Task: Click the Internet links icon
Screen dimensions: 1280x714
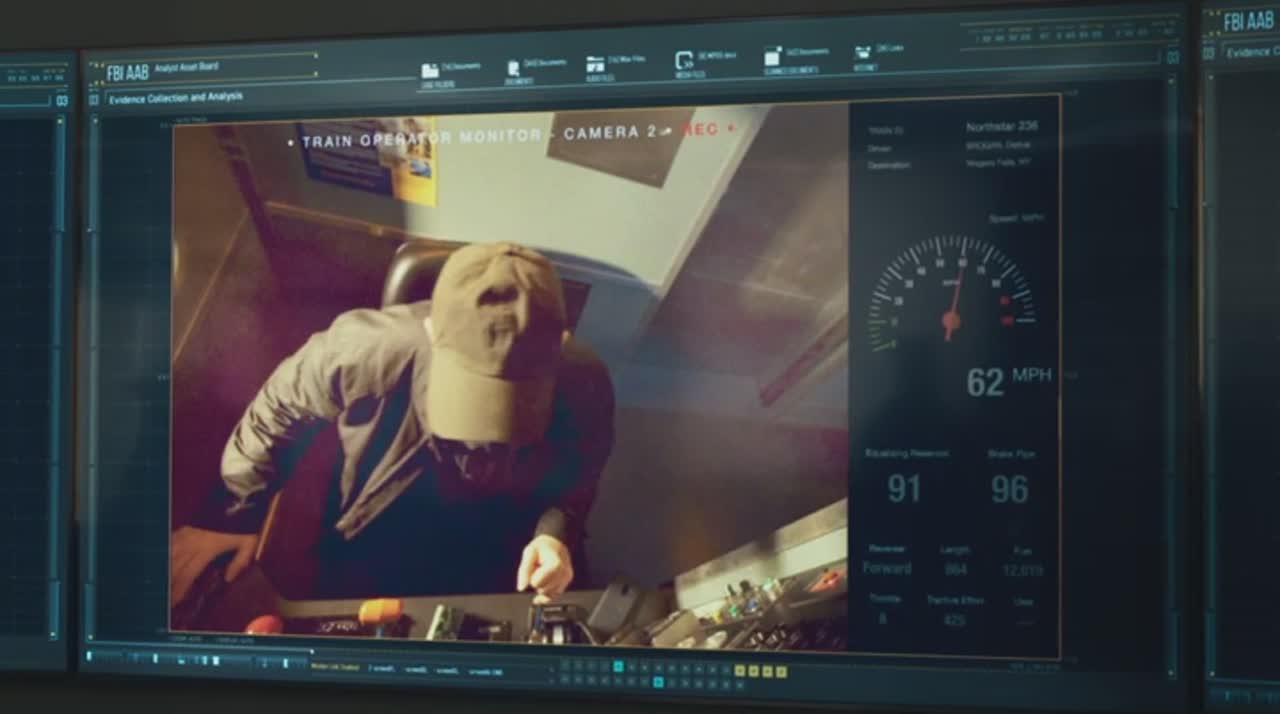Action: [x=863, y=53]
